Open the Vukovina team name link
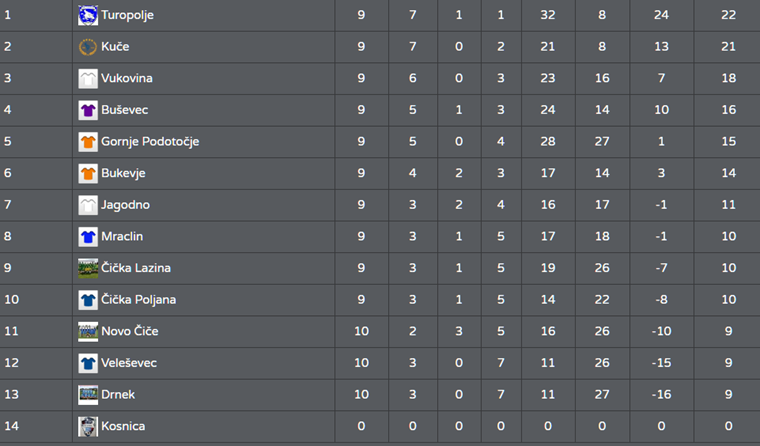This screenshot has height=446, width=760. click(127, 78)
